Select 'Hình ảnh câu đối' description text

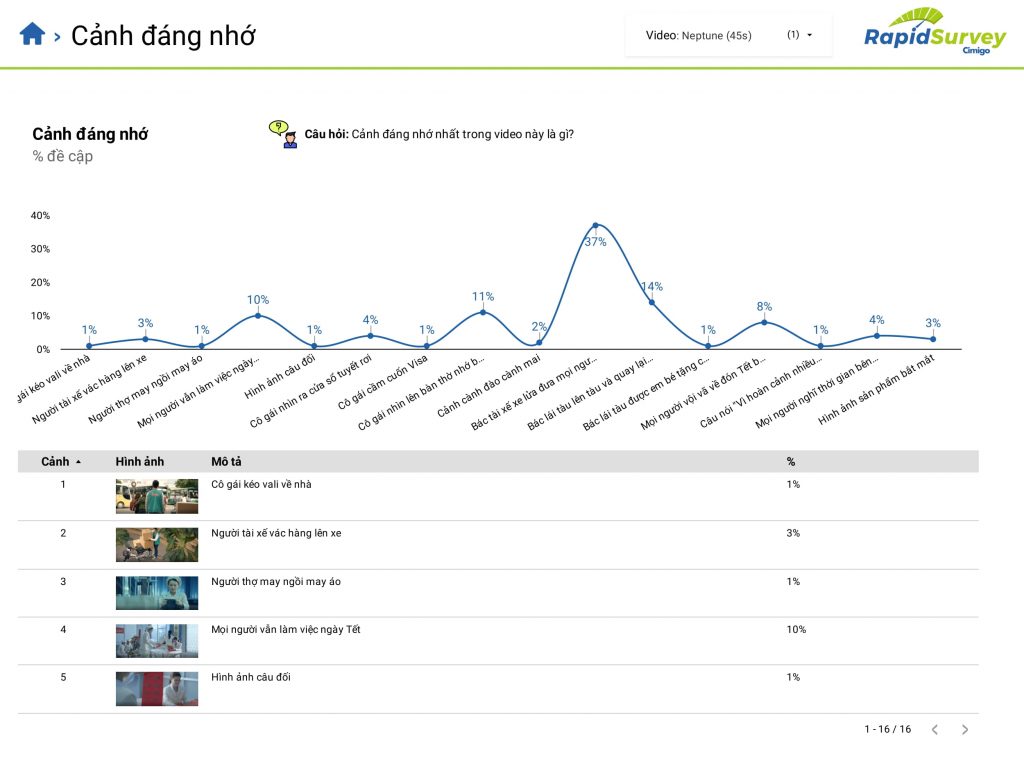(x=251, y=677)
